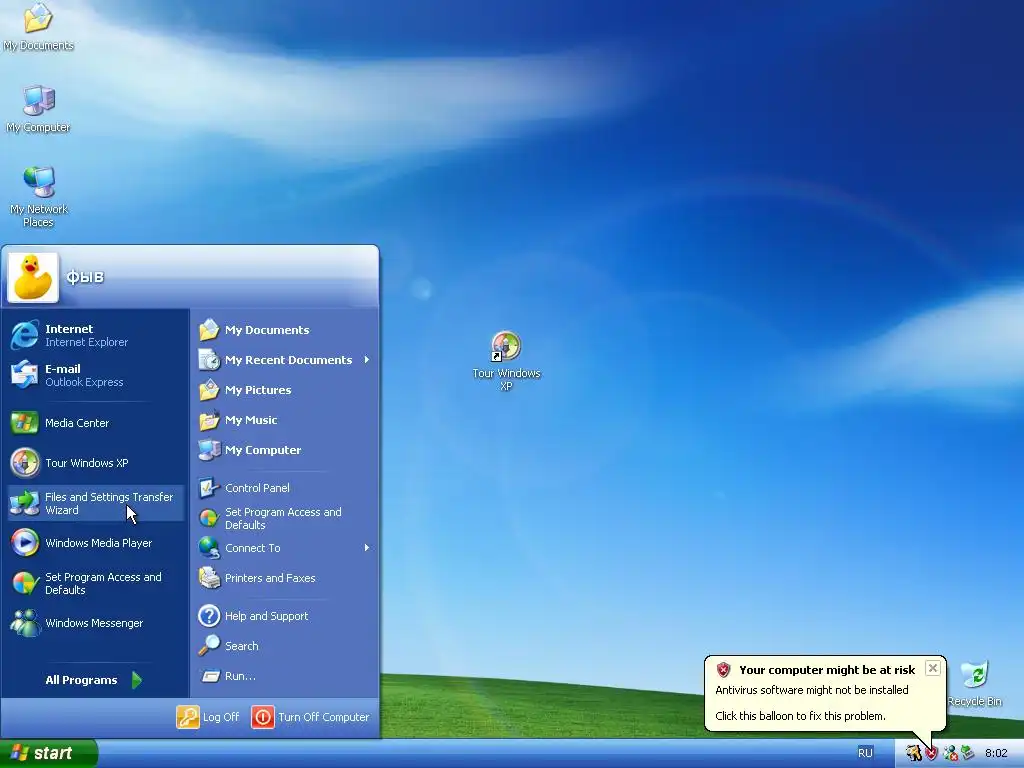Open Media Center in Start menu
The image size is (1024, 768).
tap(95, 423)
